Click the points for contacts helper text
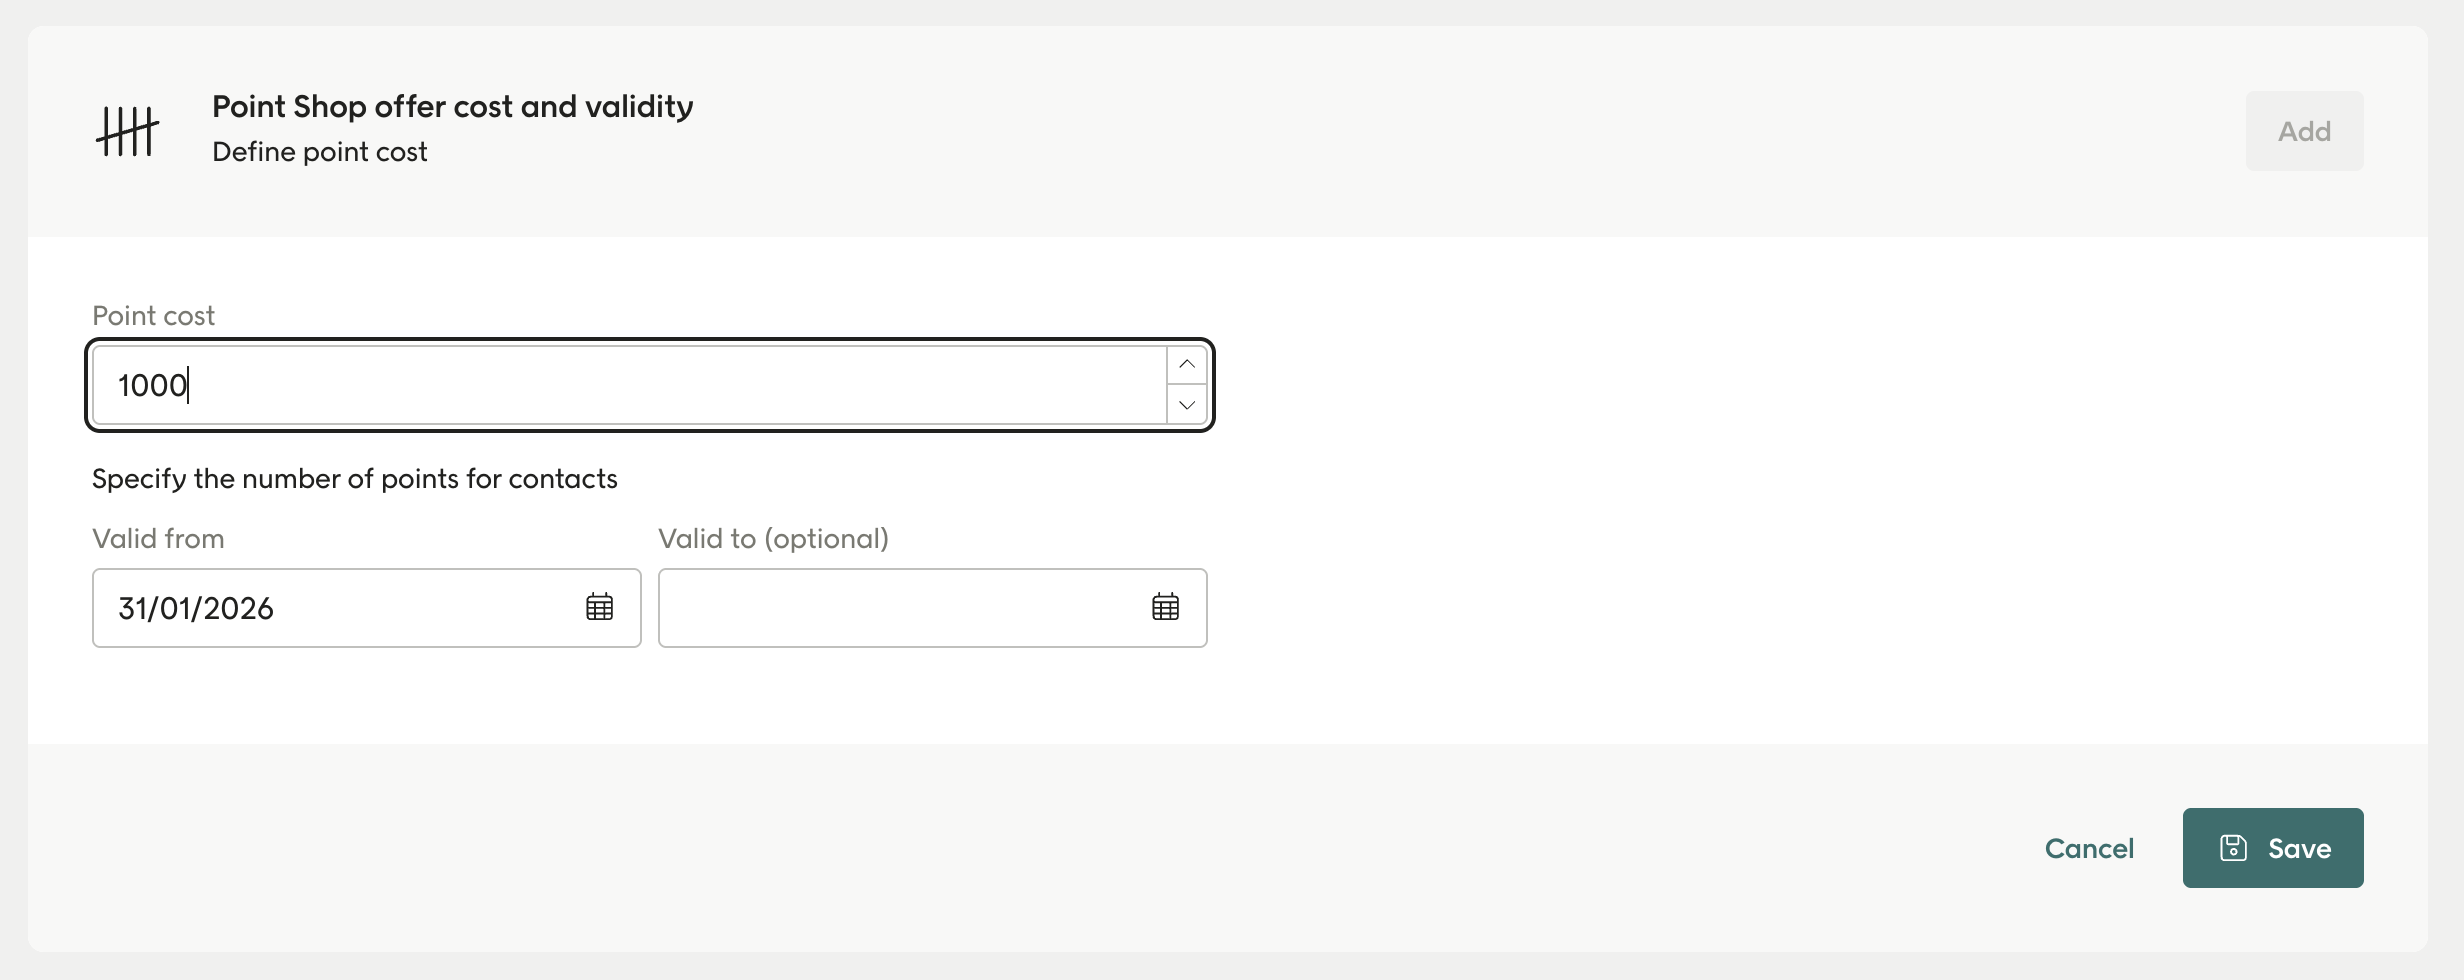Viewport: 2464px width, 980px height. coord(354,479)
